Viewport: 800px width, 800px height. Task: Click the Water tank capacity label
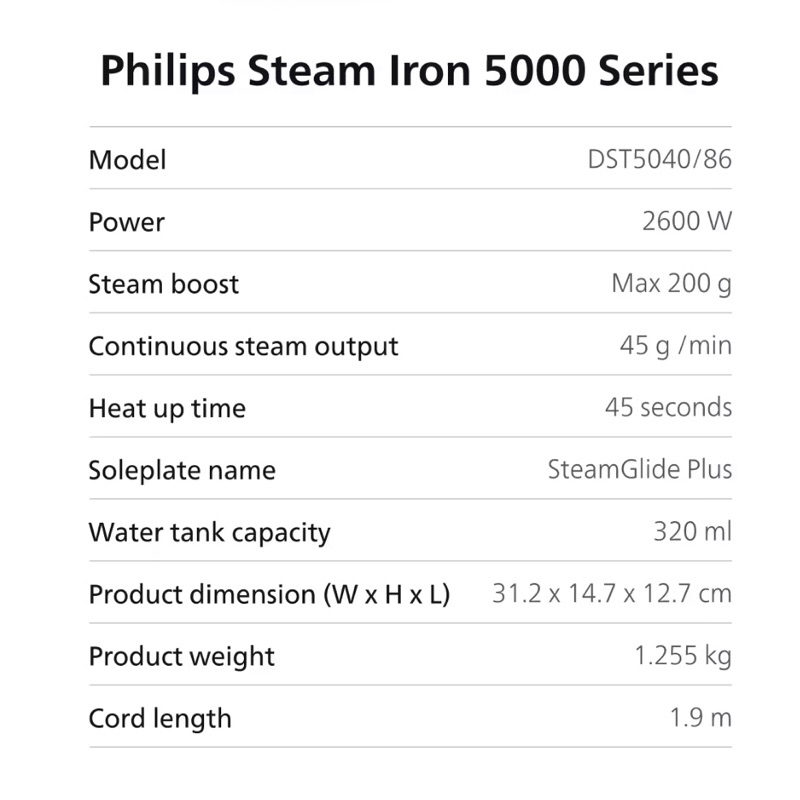(209, 532)
